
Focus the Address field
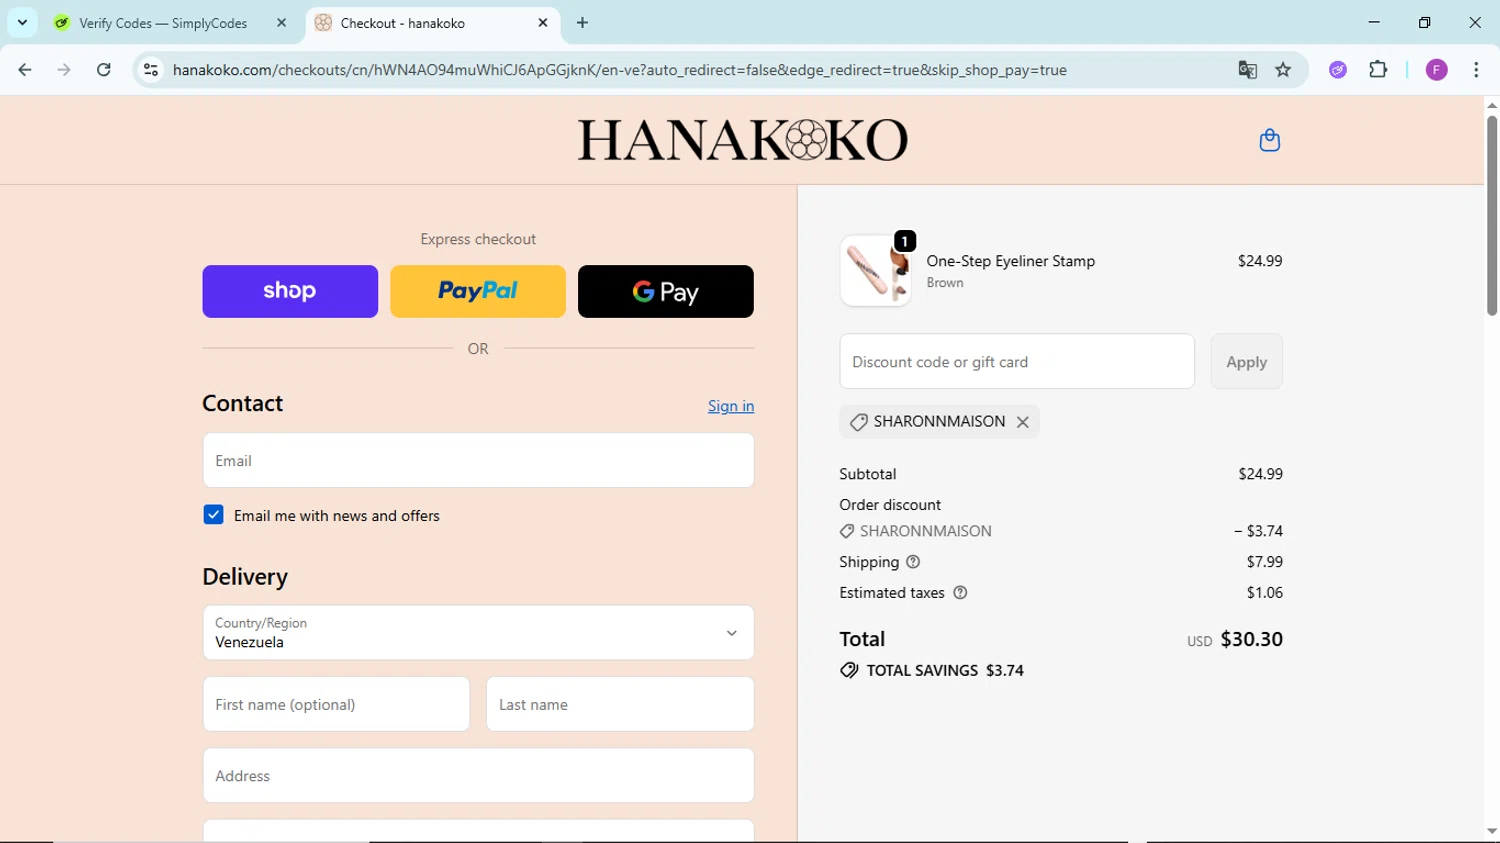(x=478, y=775)
